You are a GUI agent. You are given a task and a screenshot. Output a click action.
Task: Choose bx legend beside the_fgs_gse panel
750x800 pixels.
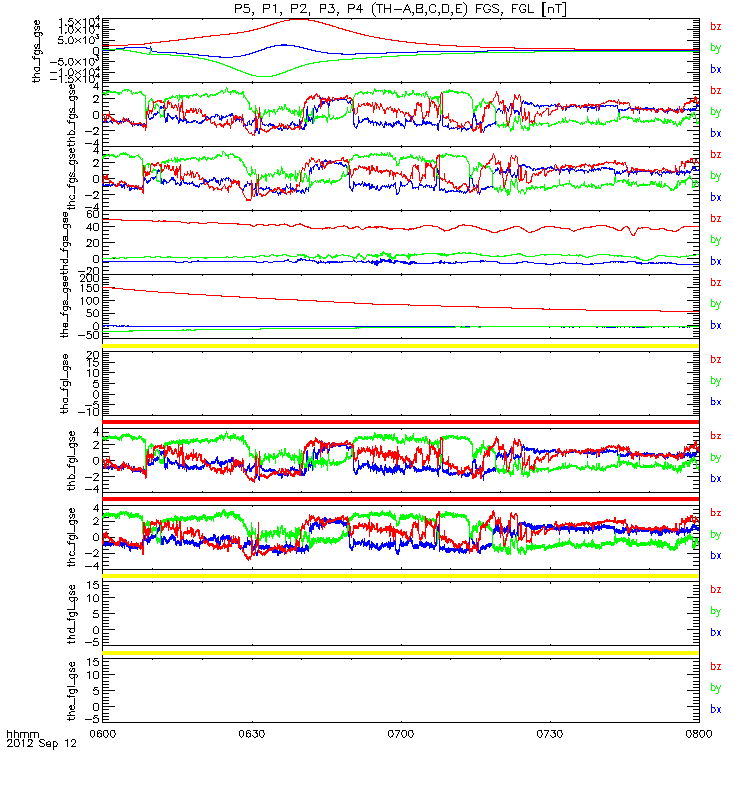point(716,326)
